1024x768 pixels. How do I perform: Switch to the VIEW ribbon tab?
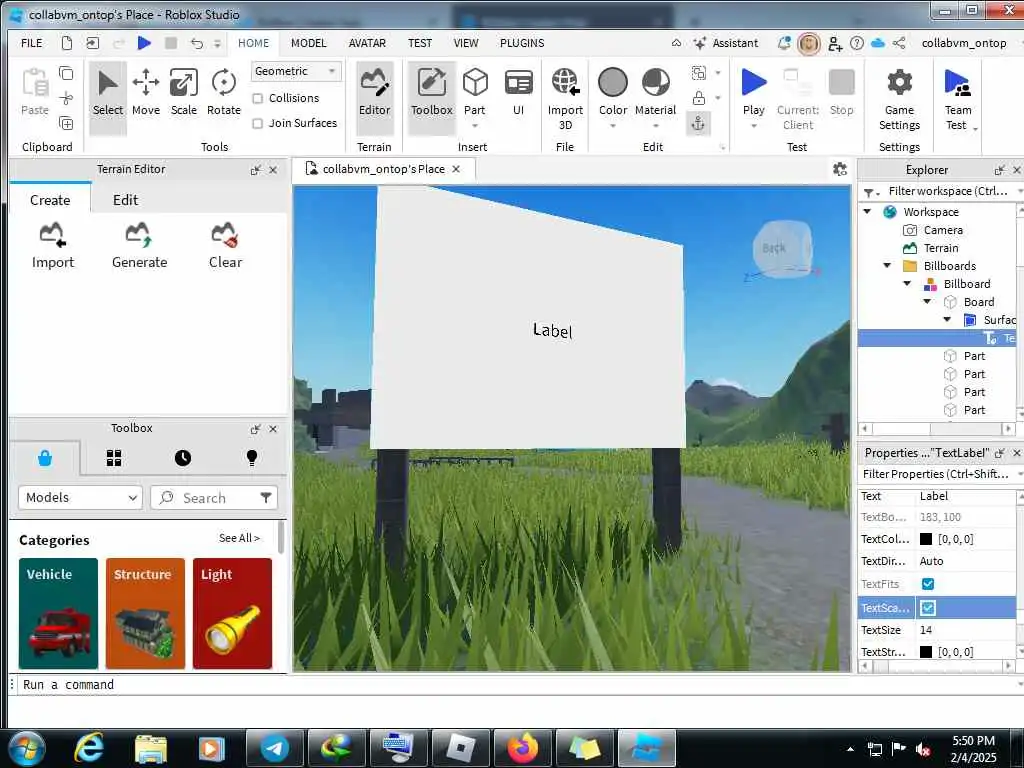coord(466,43)
